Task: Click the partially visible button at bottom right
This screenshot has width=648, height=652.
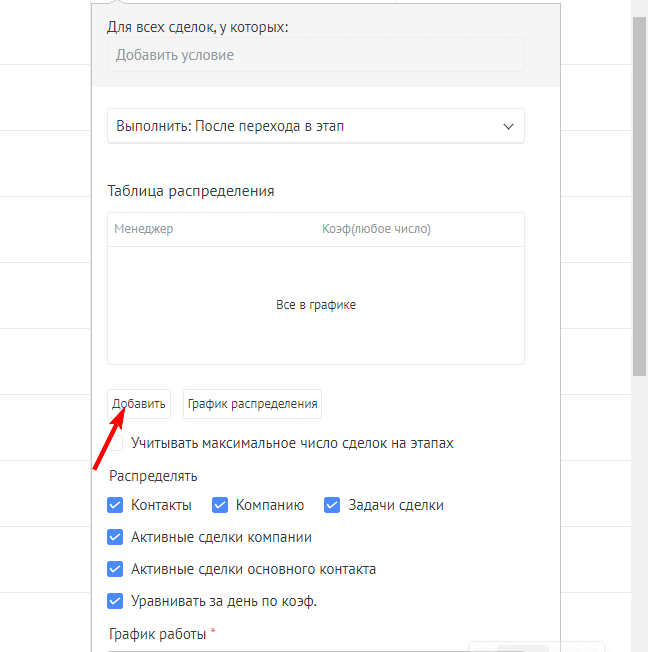Action: point(537,646)
